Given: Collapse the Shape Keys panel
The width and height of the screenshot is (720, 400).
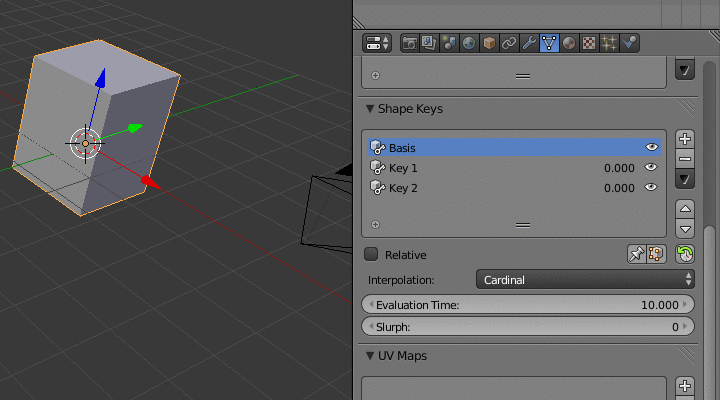Looking at the screenshot, I should (370, 109).
